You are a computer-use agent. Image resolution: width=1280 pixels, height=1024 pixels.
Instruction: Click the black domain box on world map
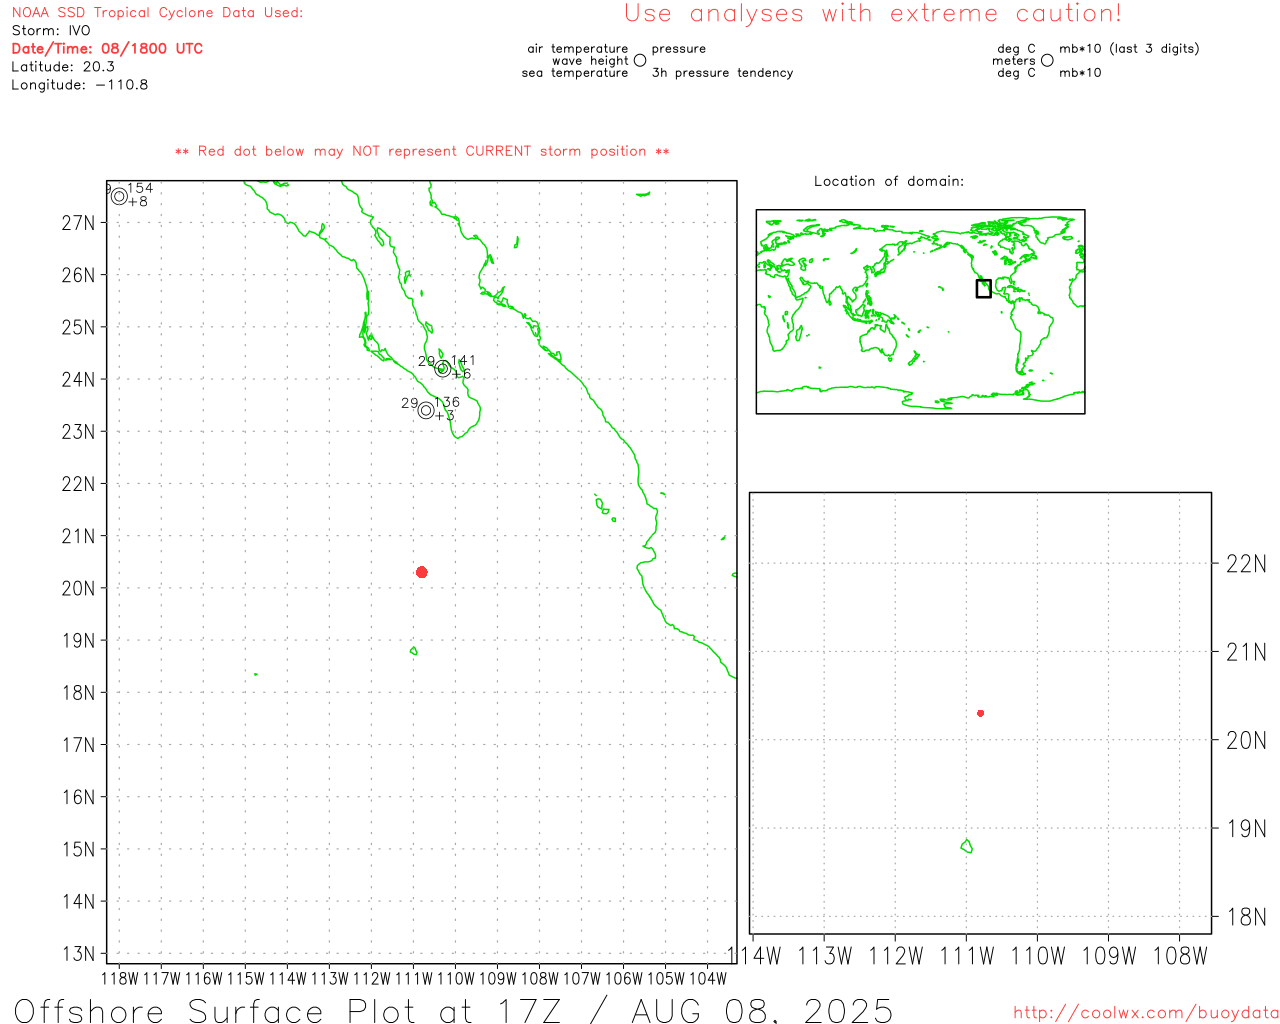(984, 288)
